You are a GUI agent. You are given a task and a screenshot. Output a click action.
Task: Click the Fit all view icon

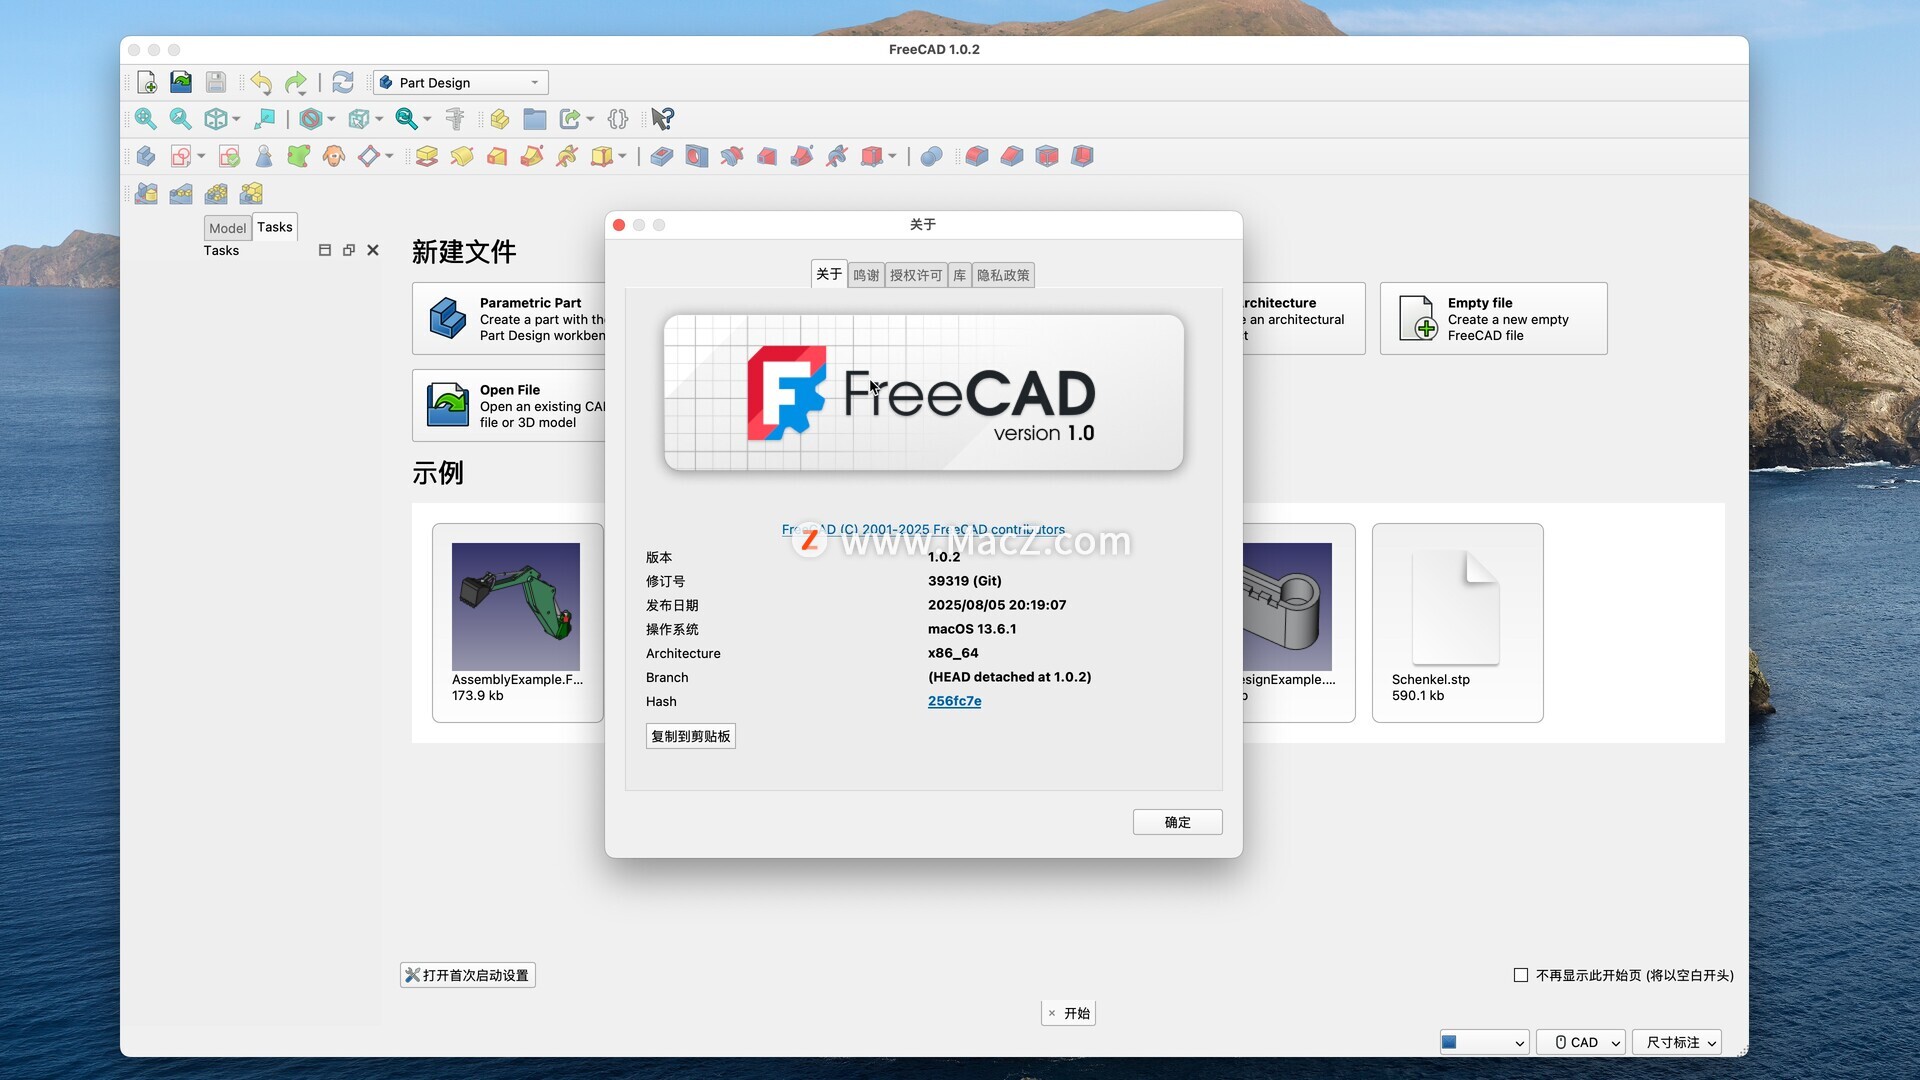pyautogui.click(x=146, y=119)
